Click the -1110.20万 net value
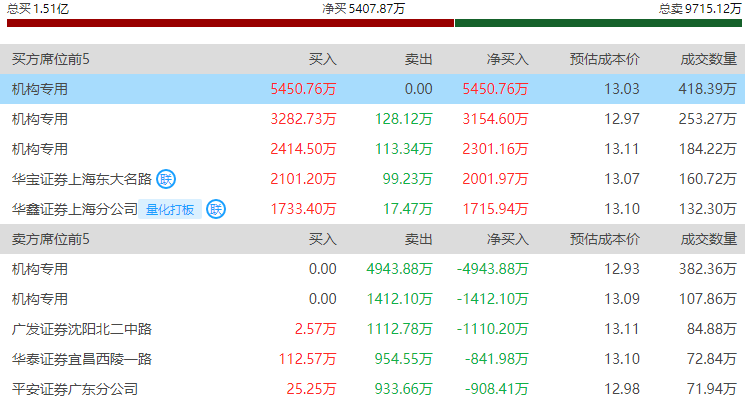The height and width of the screenshot is (404, 745). (492, 329)
